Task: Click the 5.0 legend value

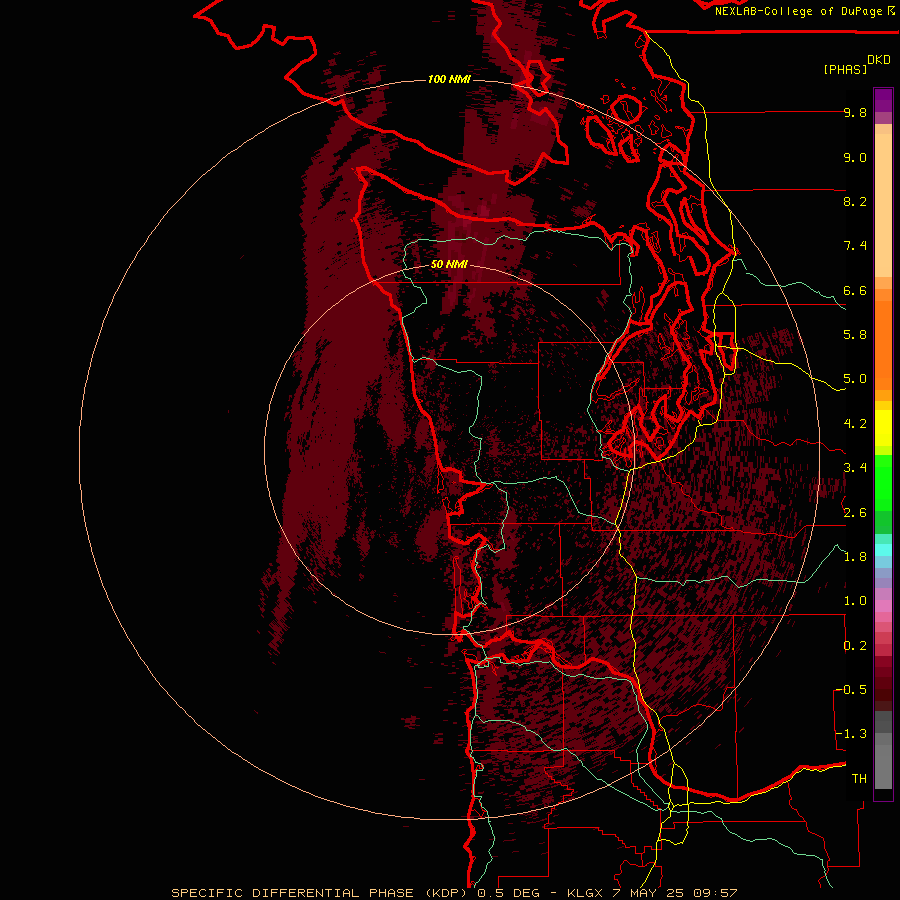Action: coord(855,379)
